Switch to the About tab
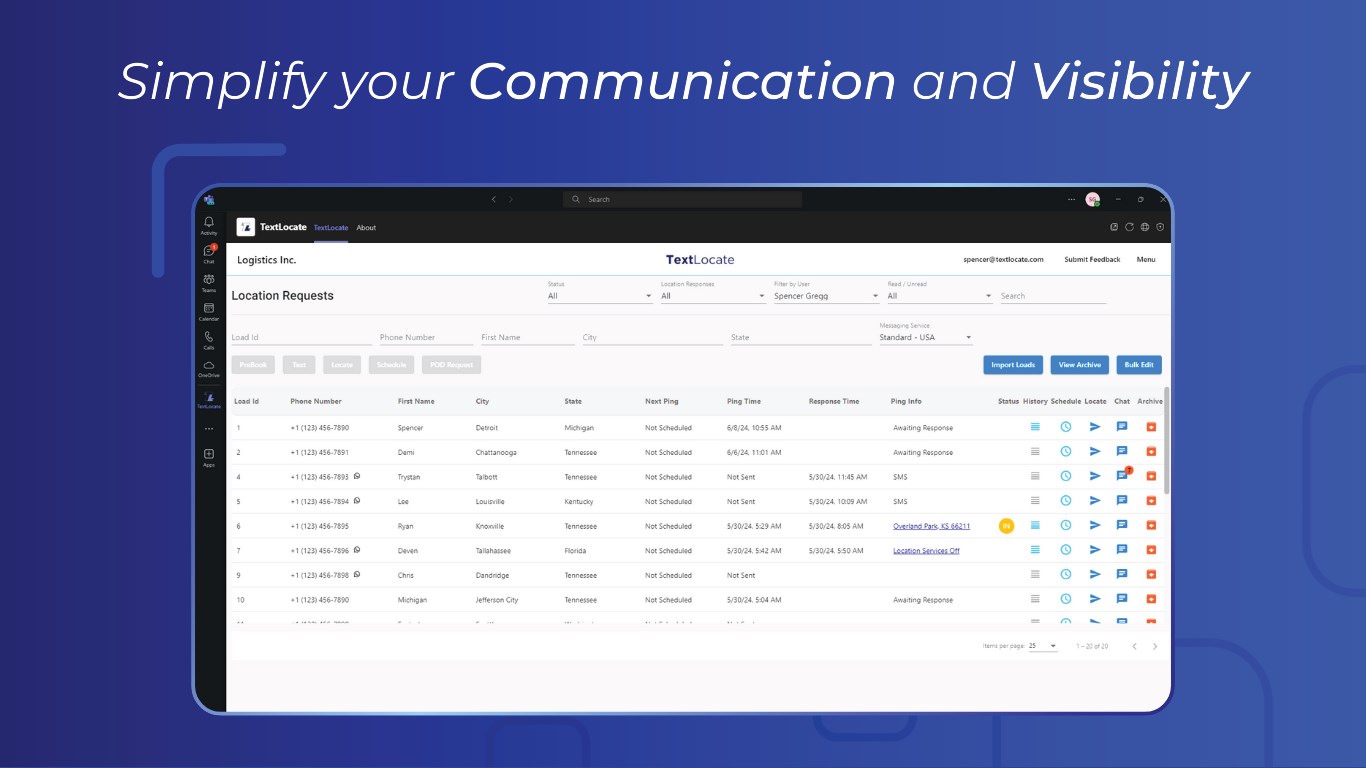1366x768 pixels. pyautogui.click(x=367, y=228)
